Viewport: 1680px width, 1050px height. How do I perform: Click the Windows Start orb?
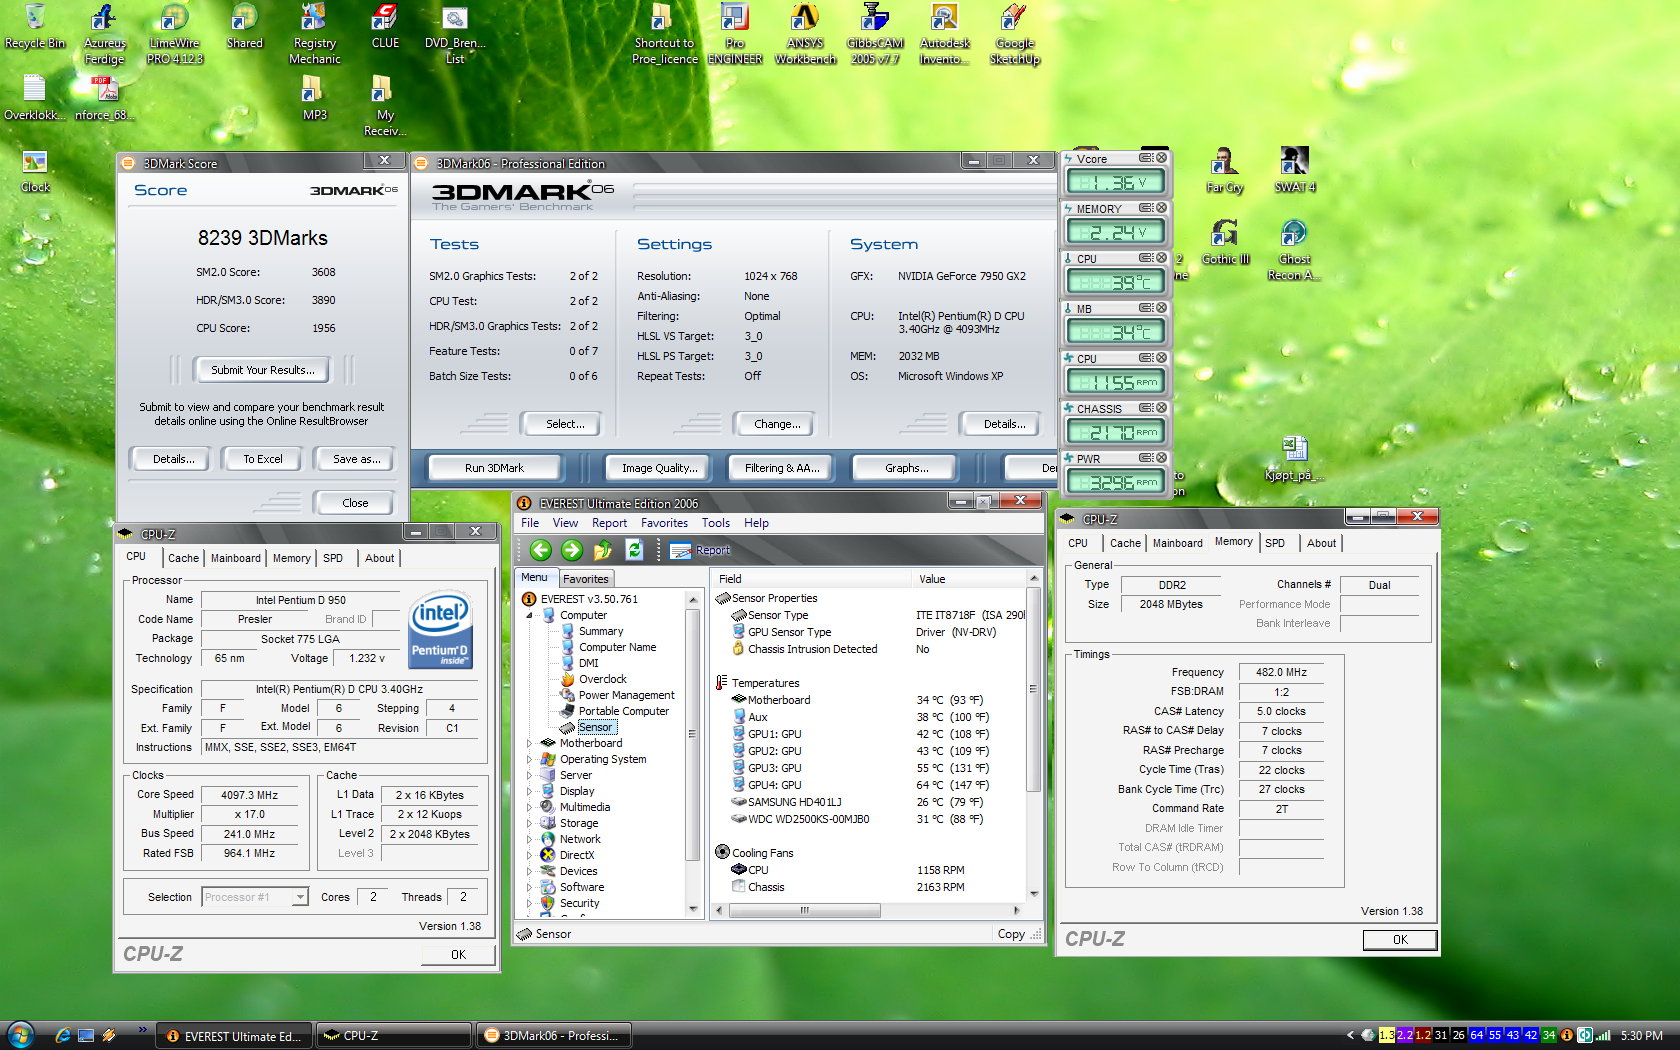point(20,1035)
